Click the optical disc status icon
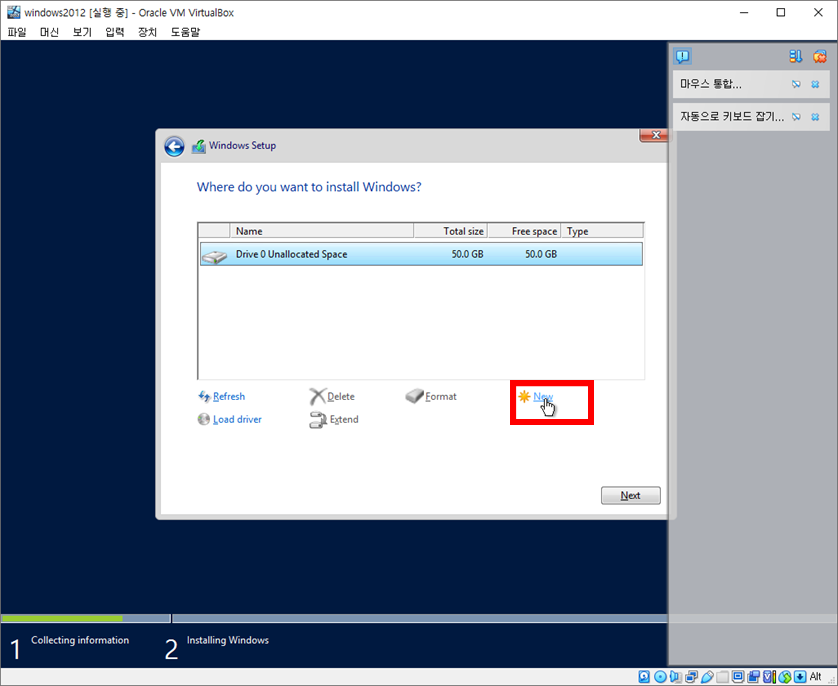This screenshot has width=838, height=686. tap(660, 677)
